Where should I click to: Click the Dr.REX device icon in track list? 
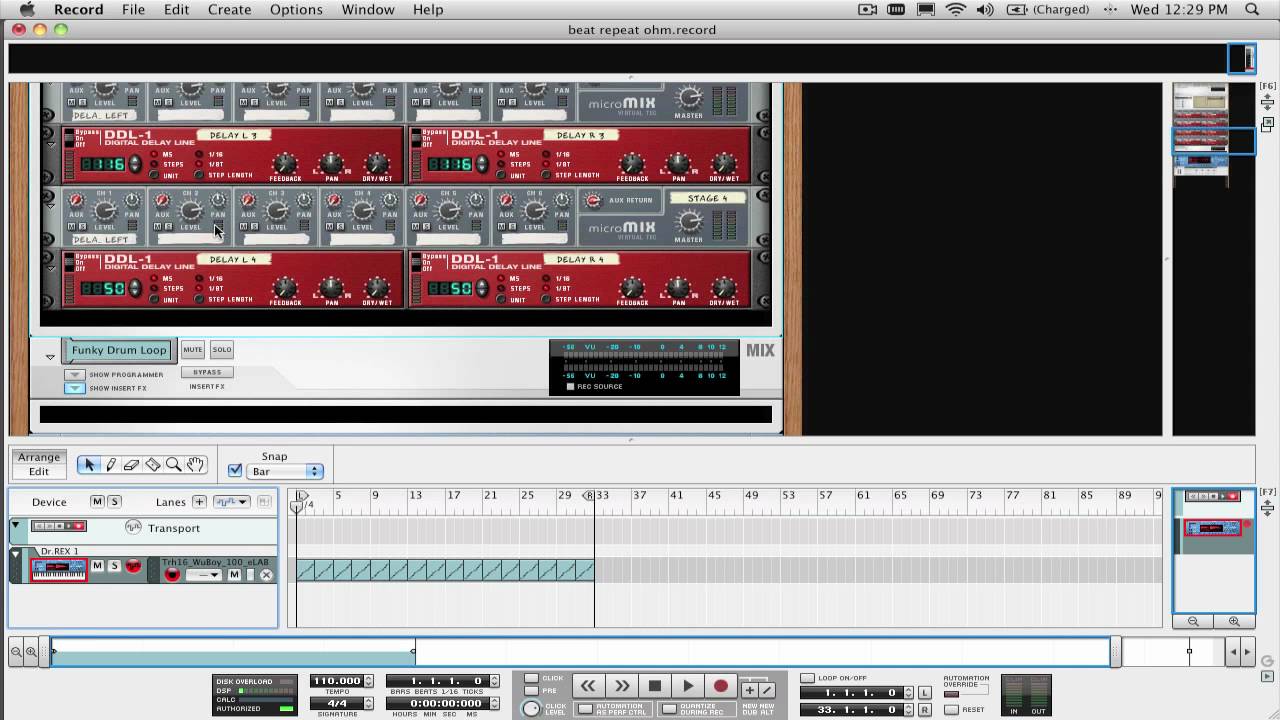59,570
